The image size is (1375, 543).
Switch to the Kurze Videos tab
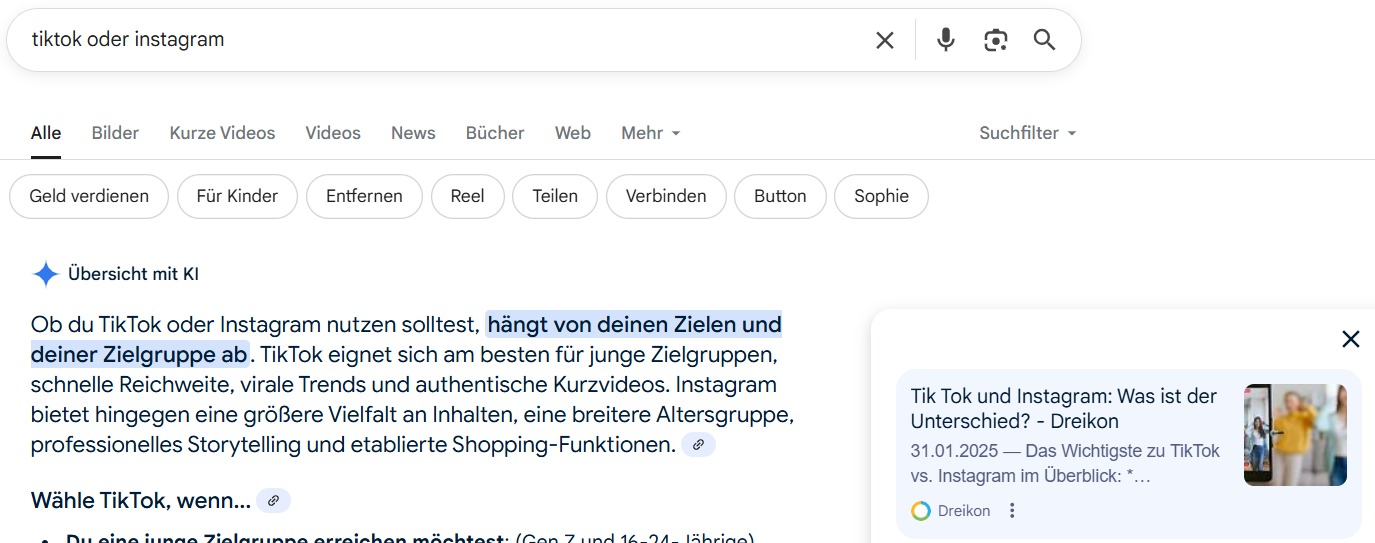222,133
